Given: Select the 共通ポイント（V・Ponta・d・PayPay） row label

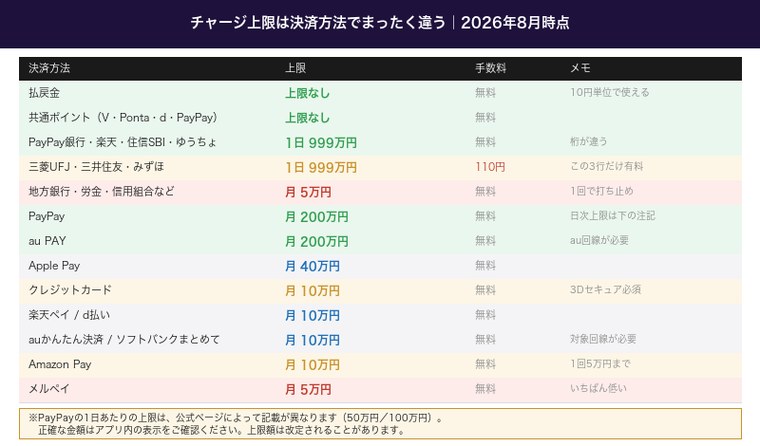Looking at the screenshot, I should click(x=123, y=117).
